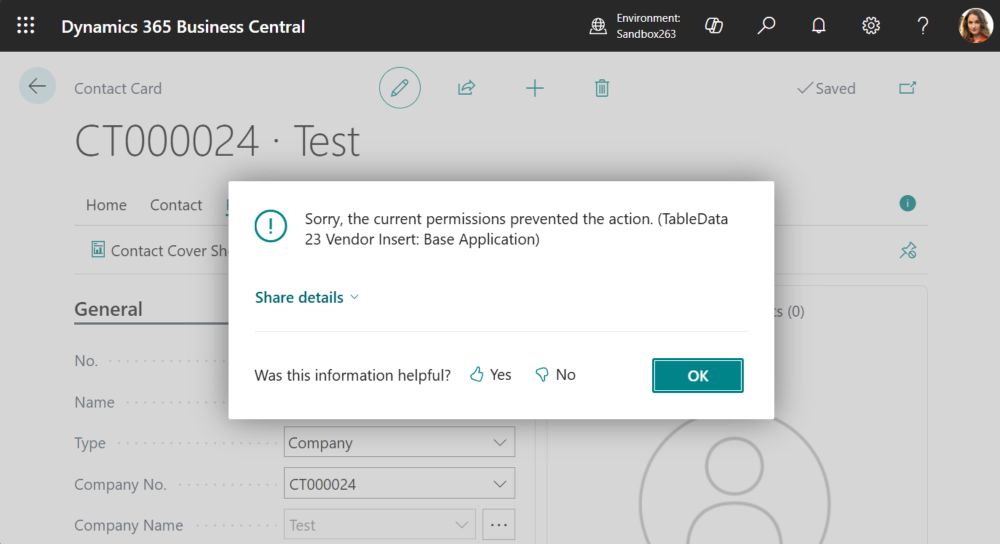Click the CT000024 · Test page title
Image resolution: width=1000 pixels, height=544 pixels.
[x=217, y=141]
